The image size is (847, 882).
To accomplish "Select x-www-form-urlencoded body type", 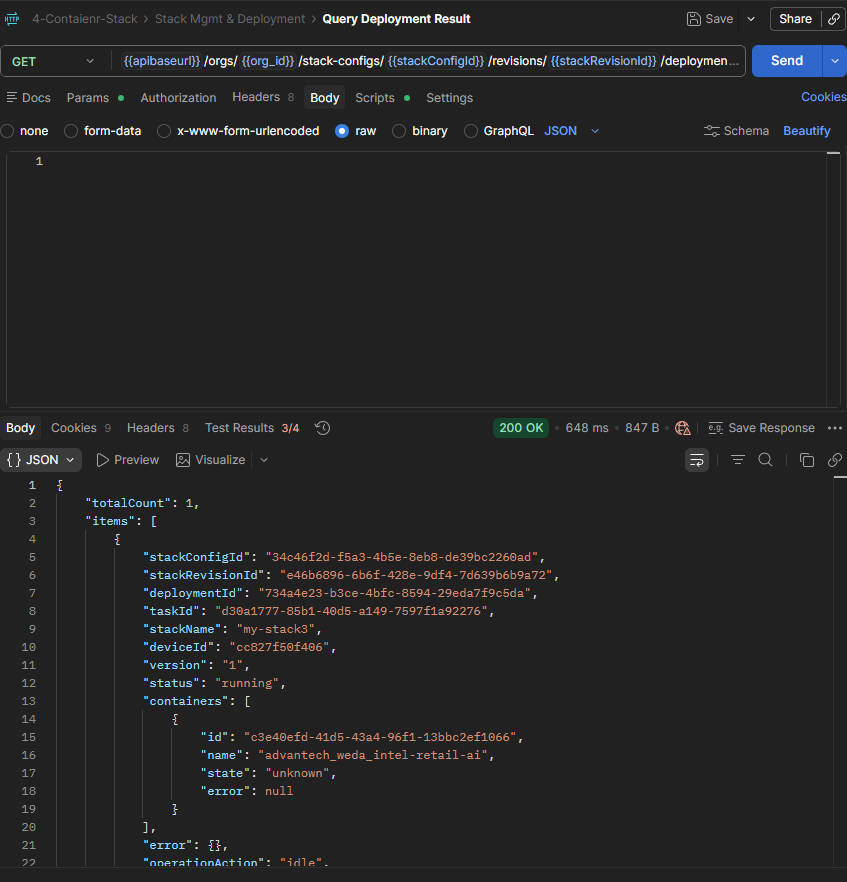I will pos(164,131).
